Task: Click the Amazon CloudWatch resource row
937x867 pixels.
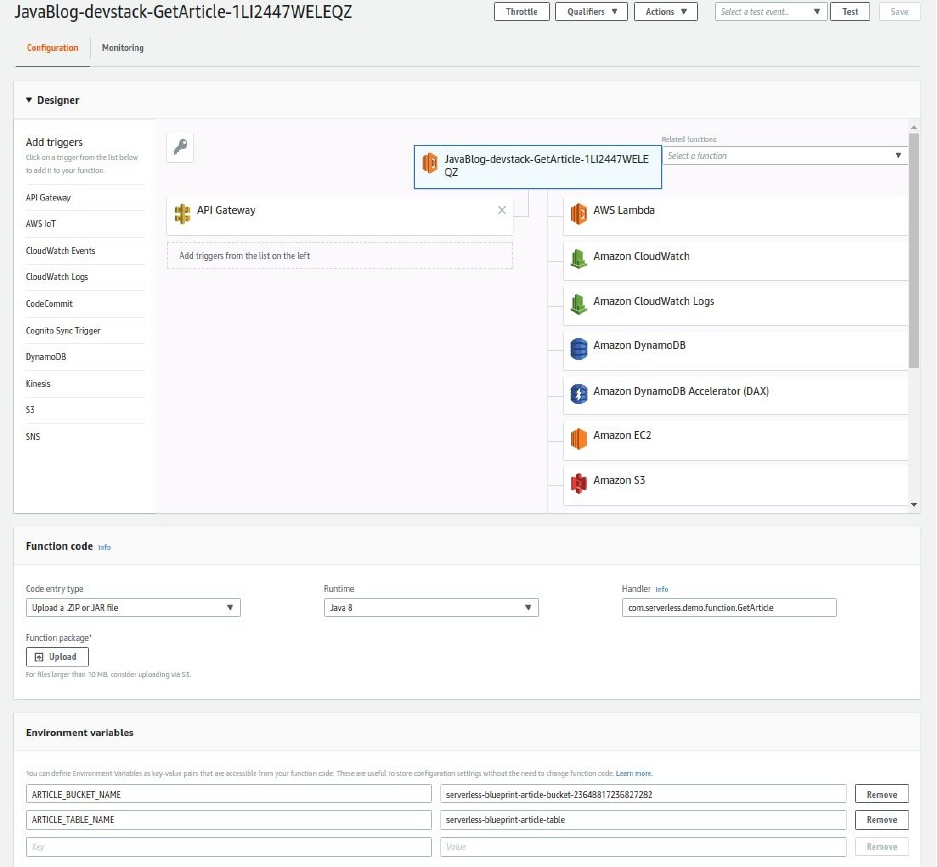Action: pos(736,261)
